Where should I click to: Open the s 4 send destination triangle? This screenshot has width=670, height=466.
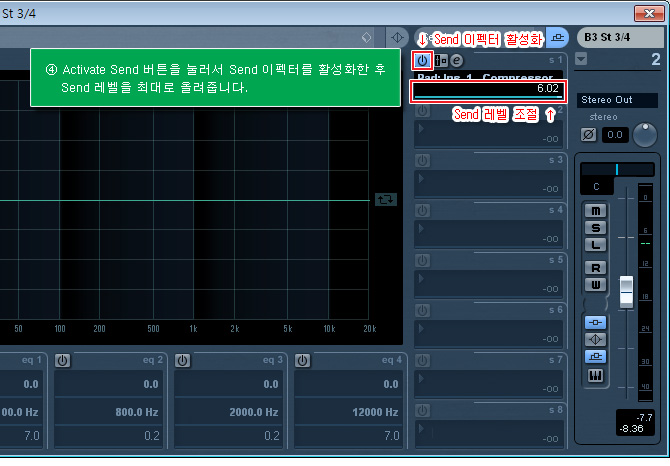click(421, 228)
